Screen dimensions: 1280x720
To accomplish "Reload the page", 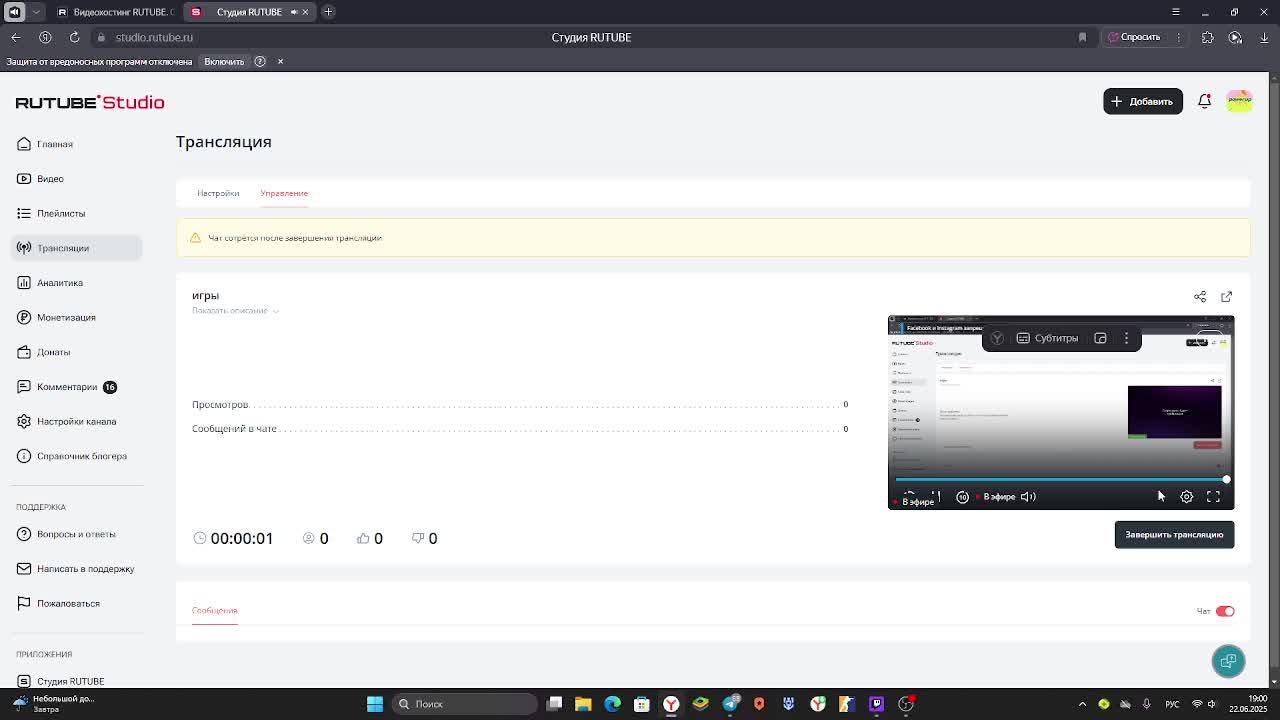I will [x=74, y=37].
